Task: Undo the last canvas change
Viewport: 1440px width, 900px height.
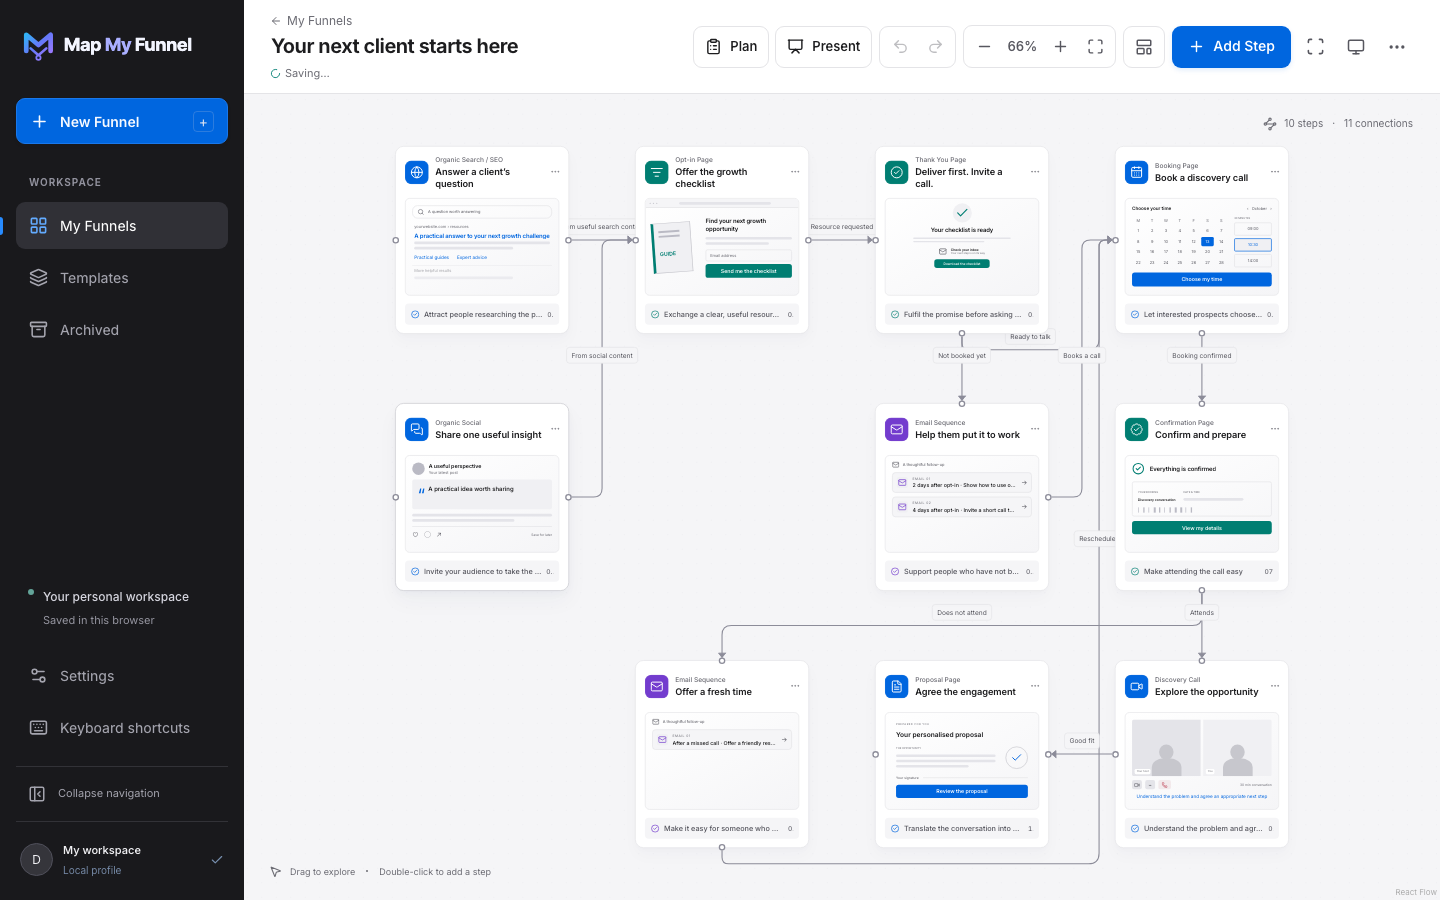Action: tap(900, 47)
